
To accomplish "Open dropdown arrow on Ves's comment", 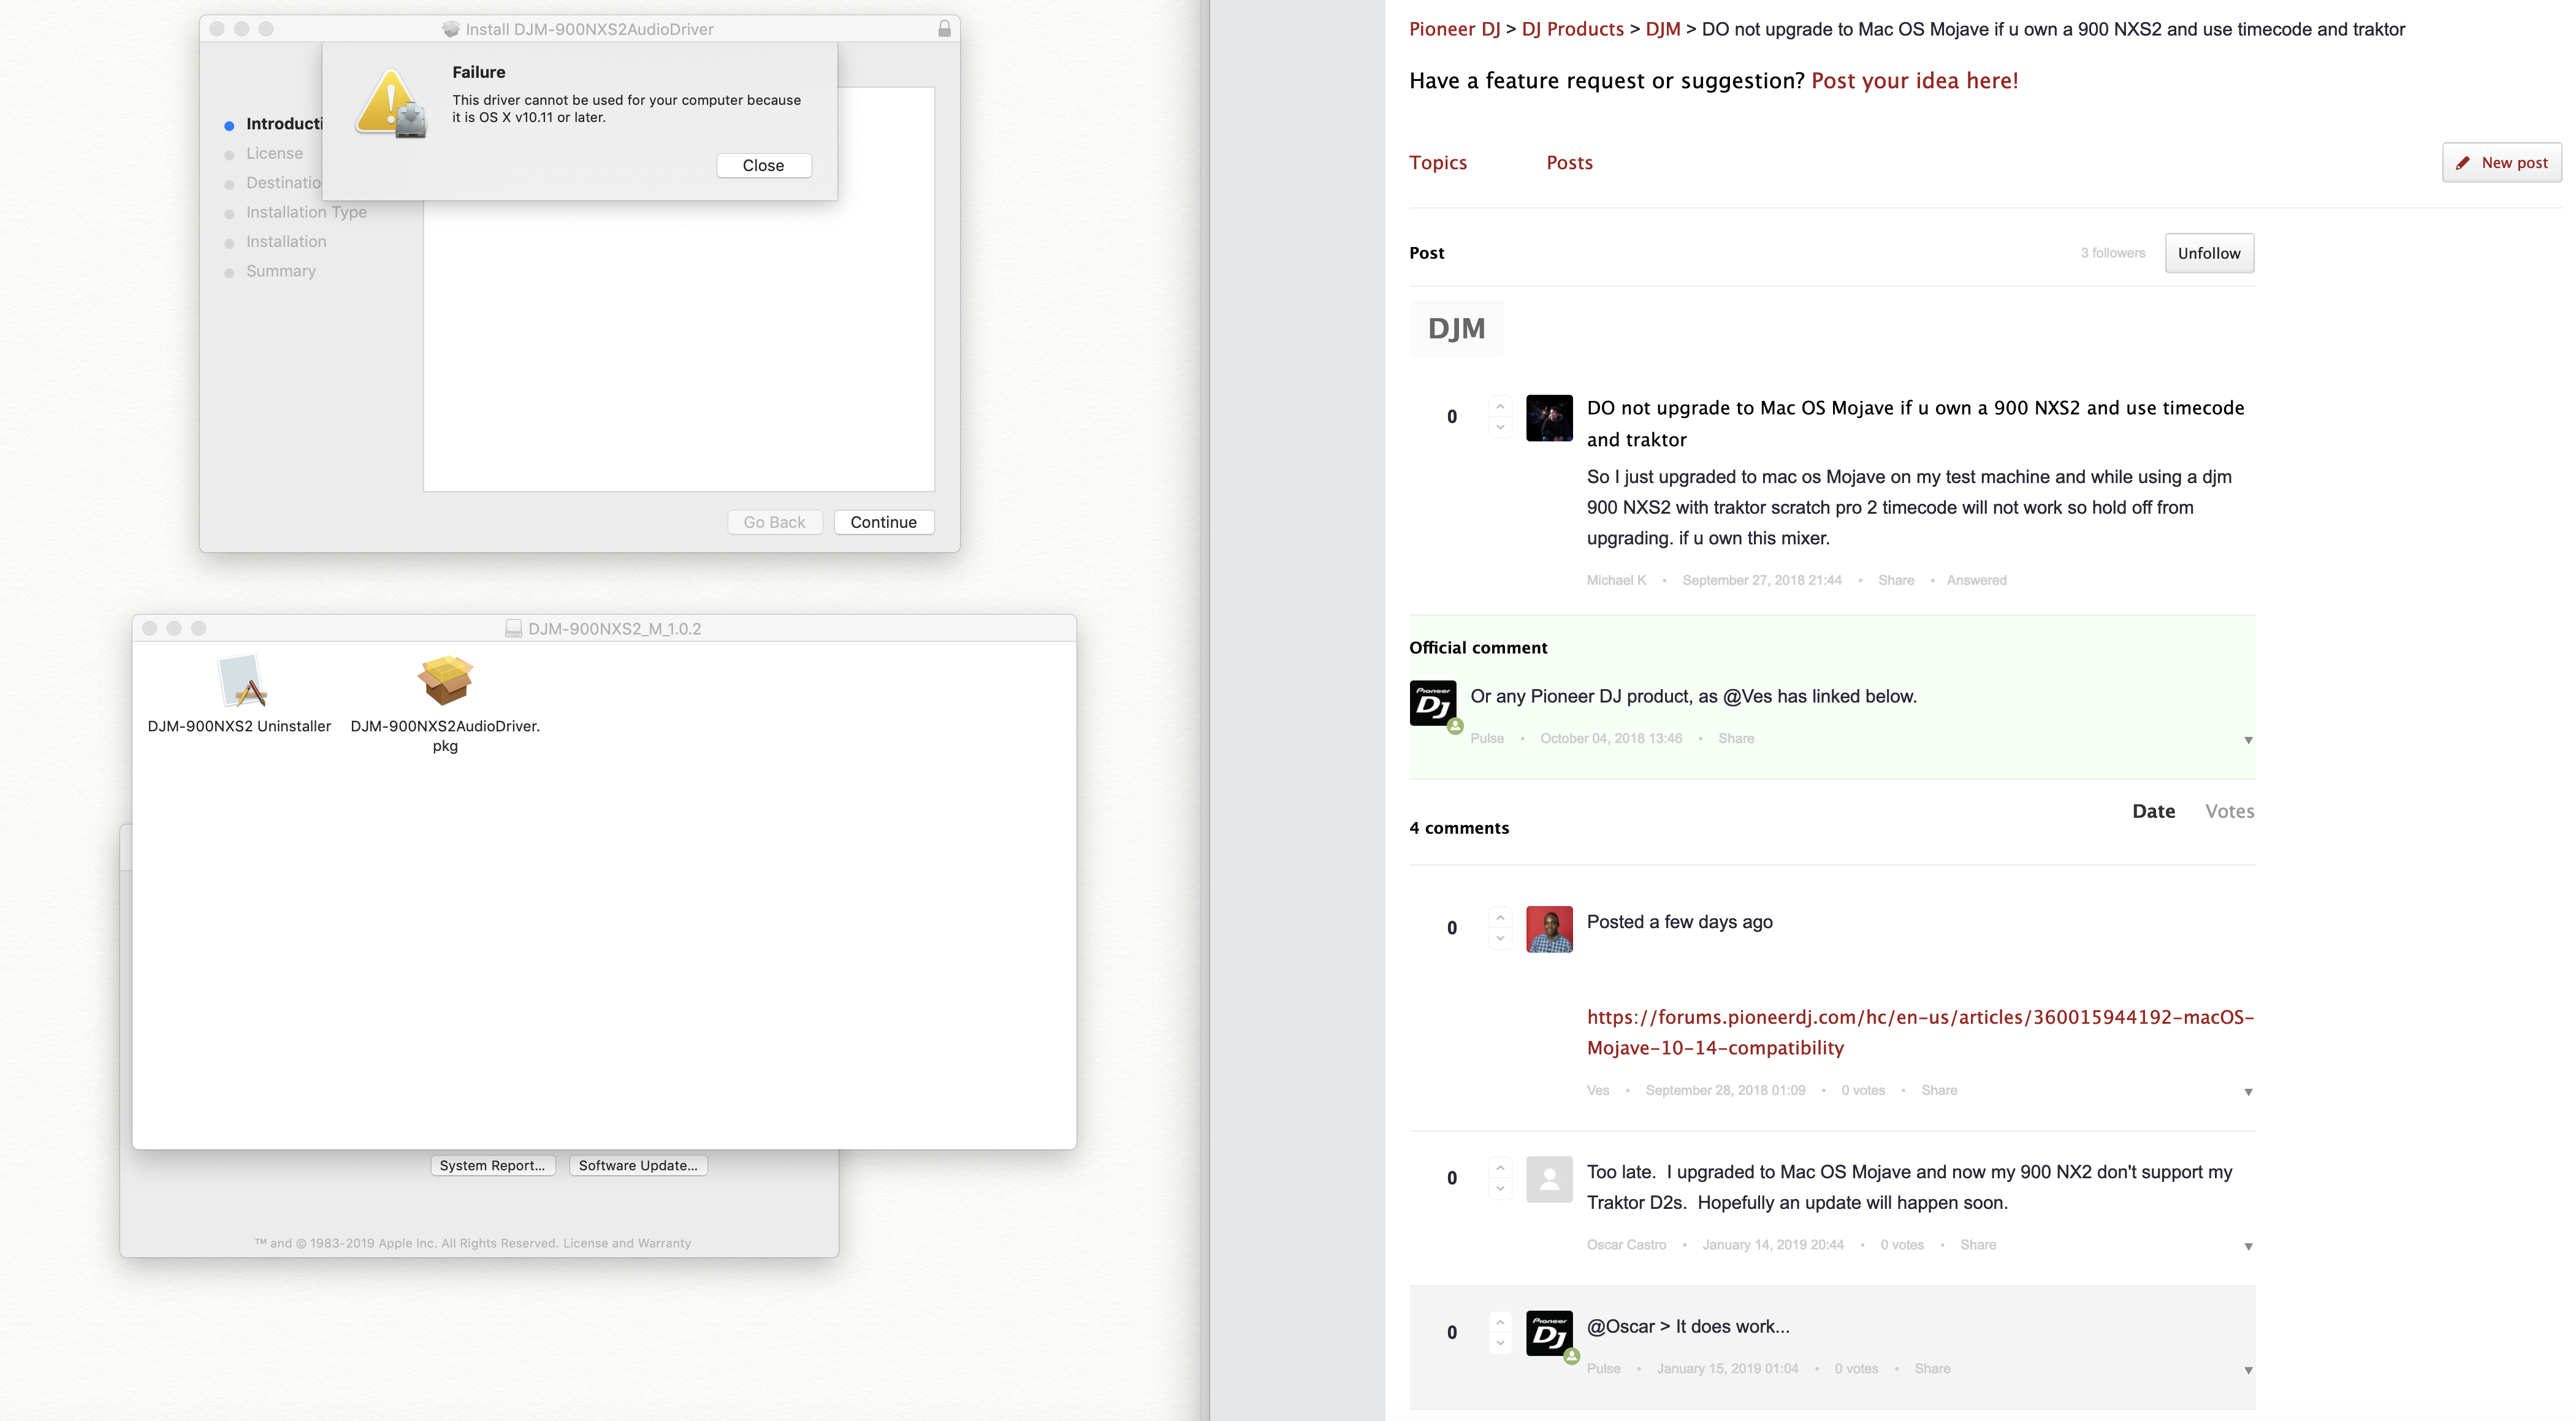I will (2248, 1092).
